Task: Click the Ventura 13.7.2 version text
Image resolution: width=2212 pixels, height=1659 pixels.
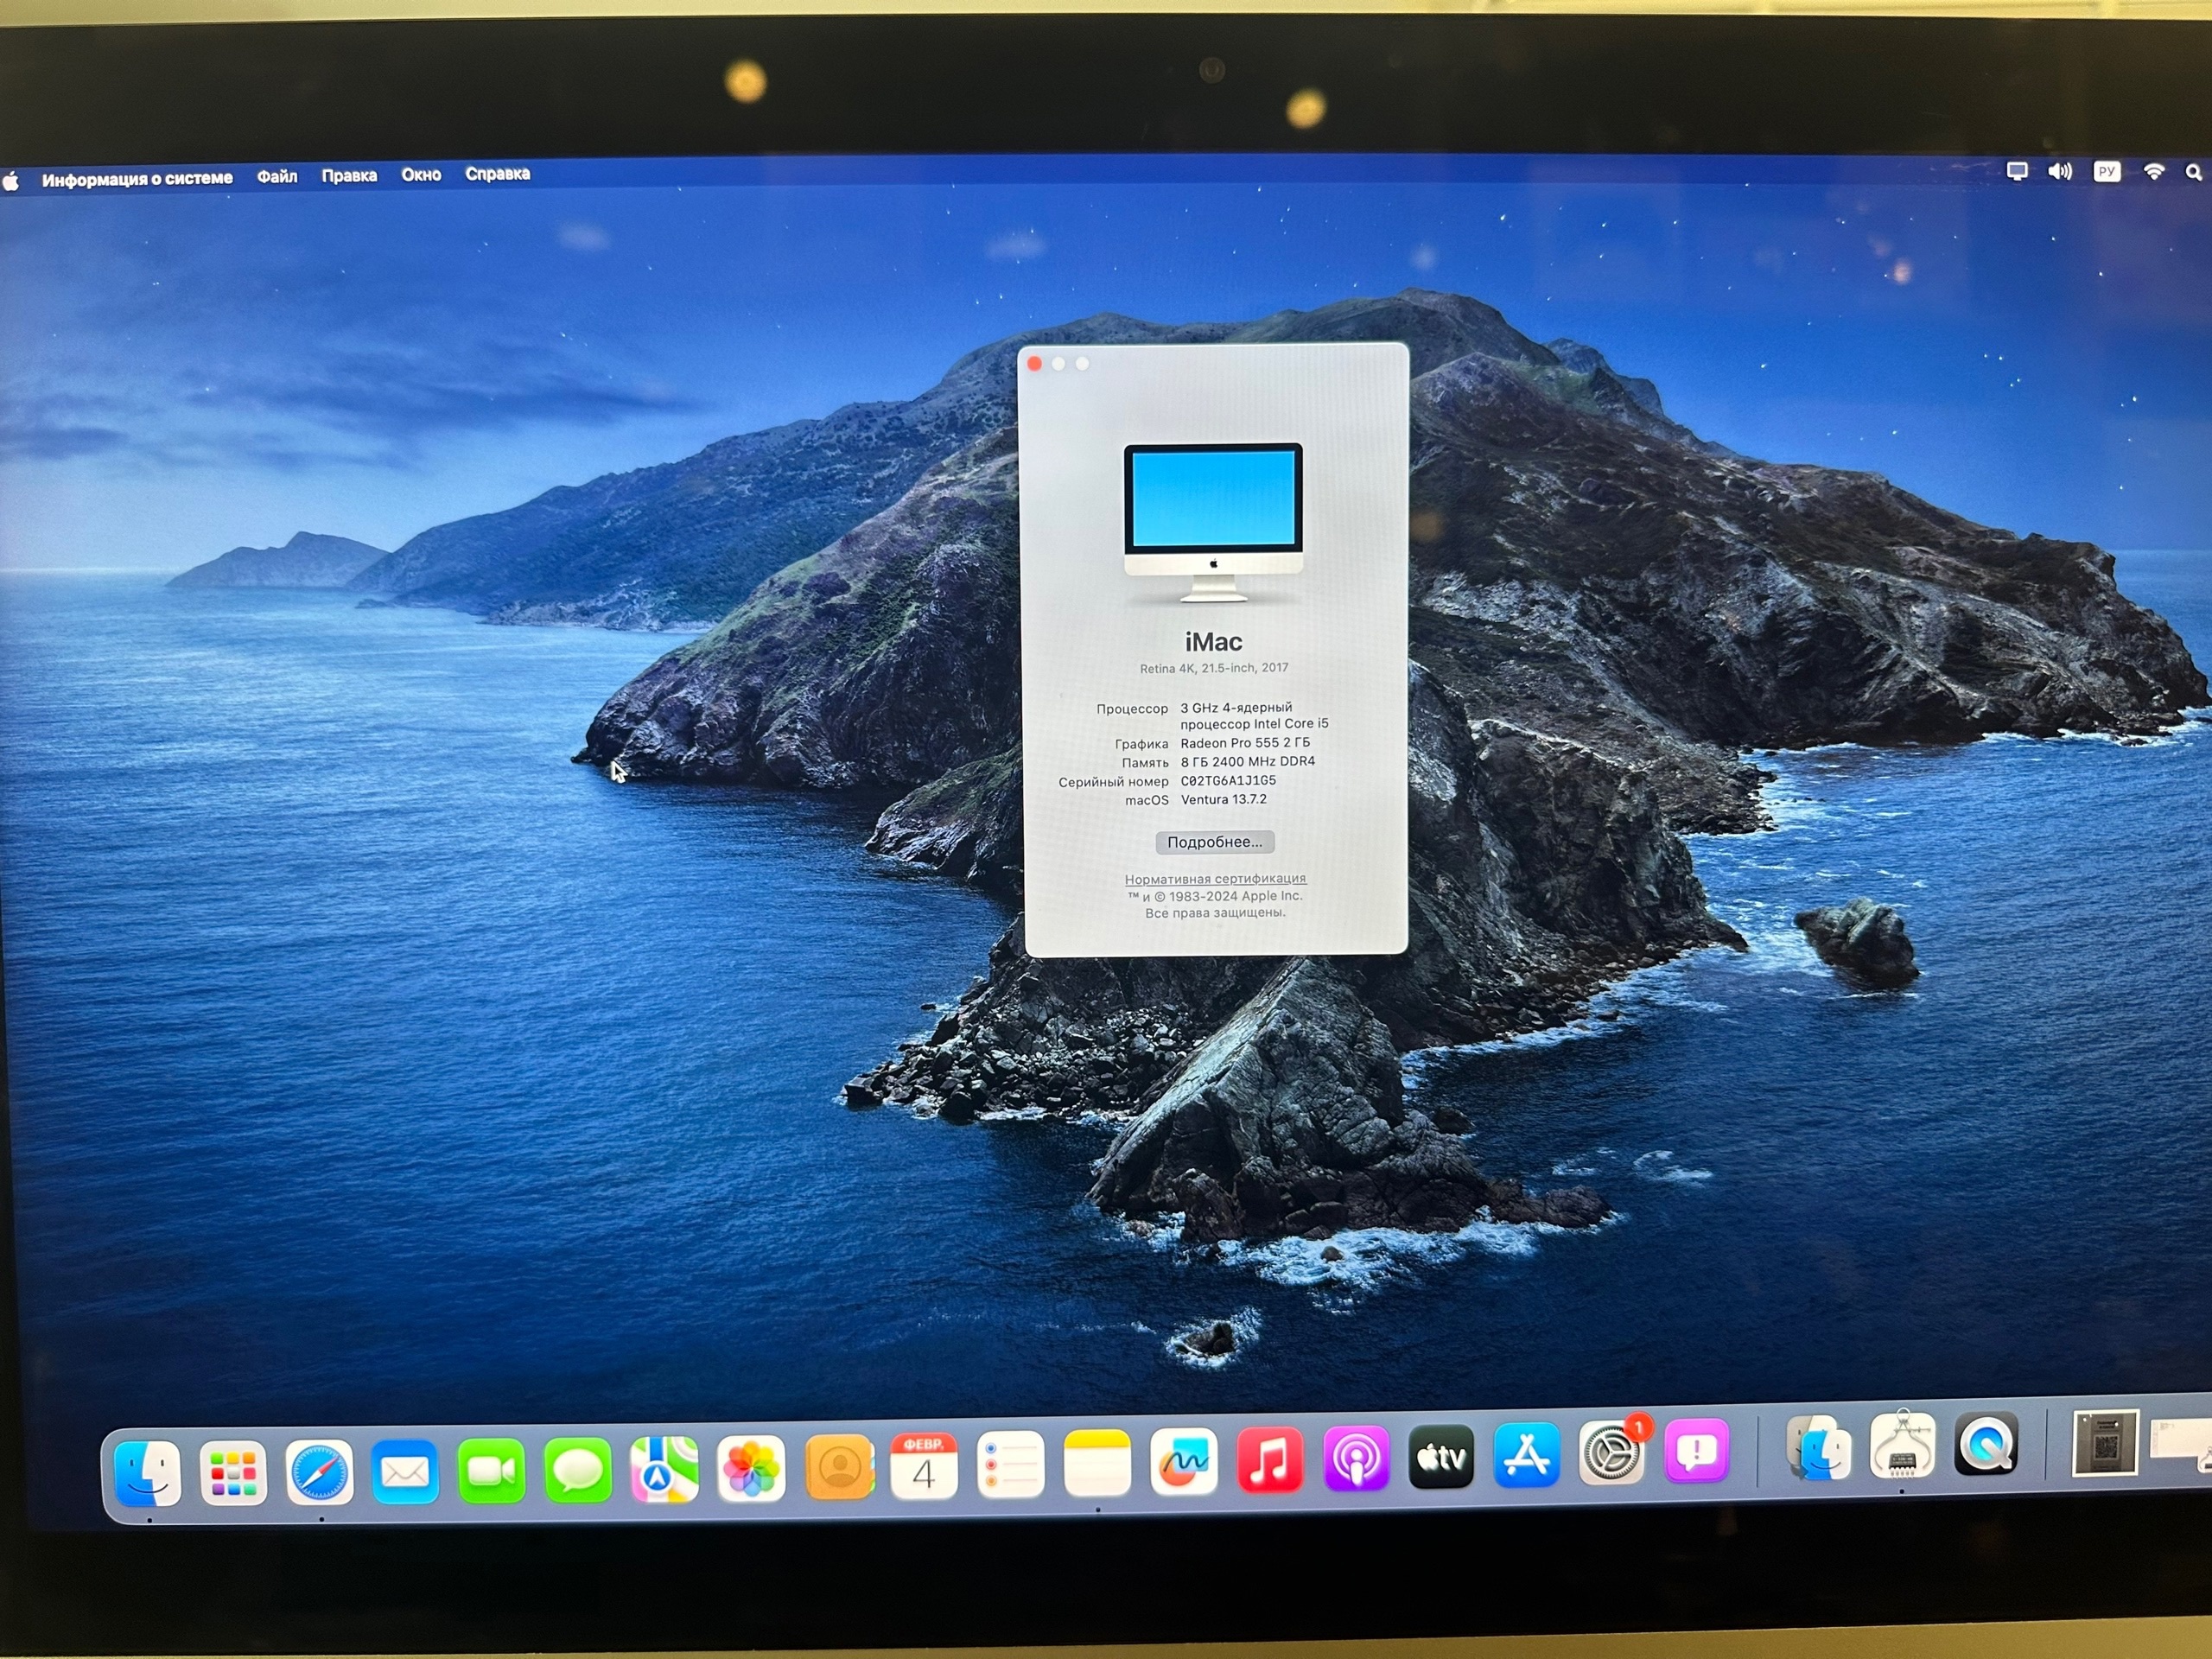Action: click(x=1223, y=800)
